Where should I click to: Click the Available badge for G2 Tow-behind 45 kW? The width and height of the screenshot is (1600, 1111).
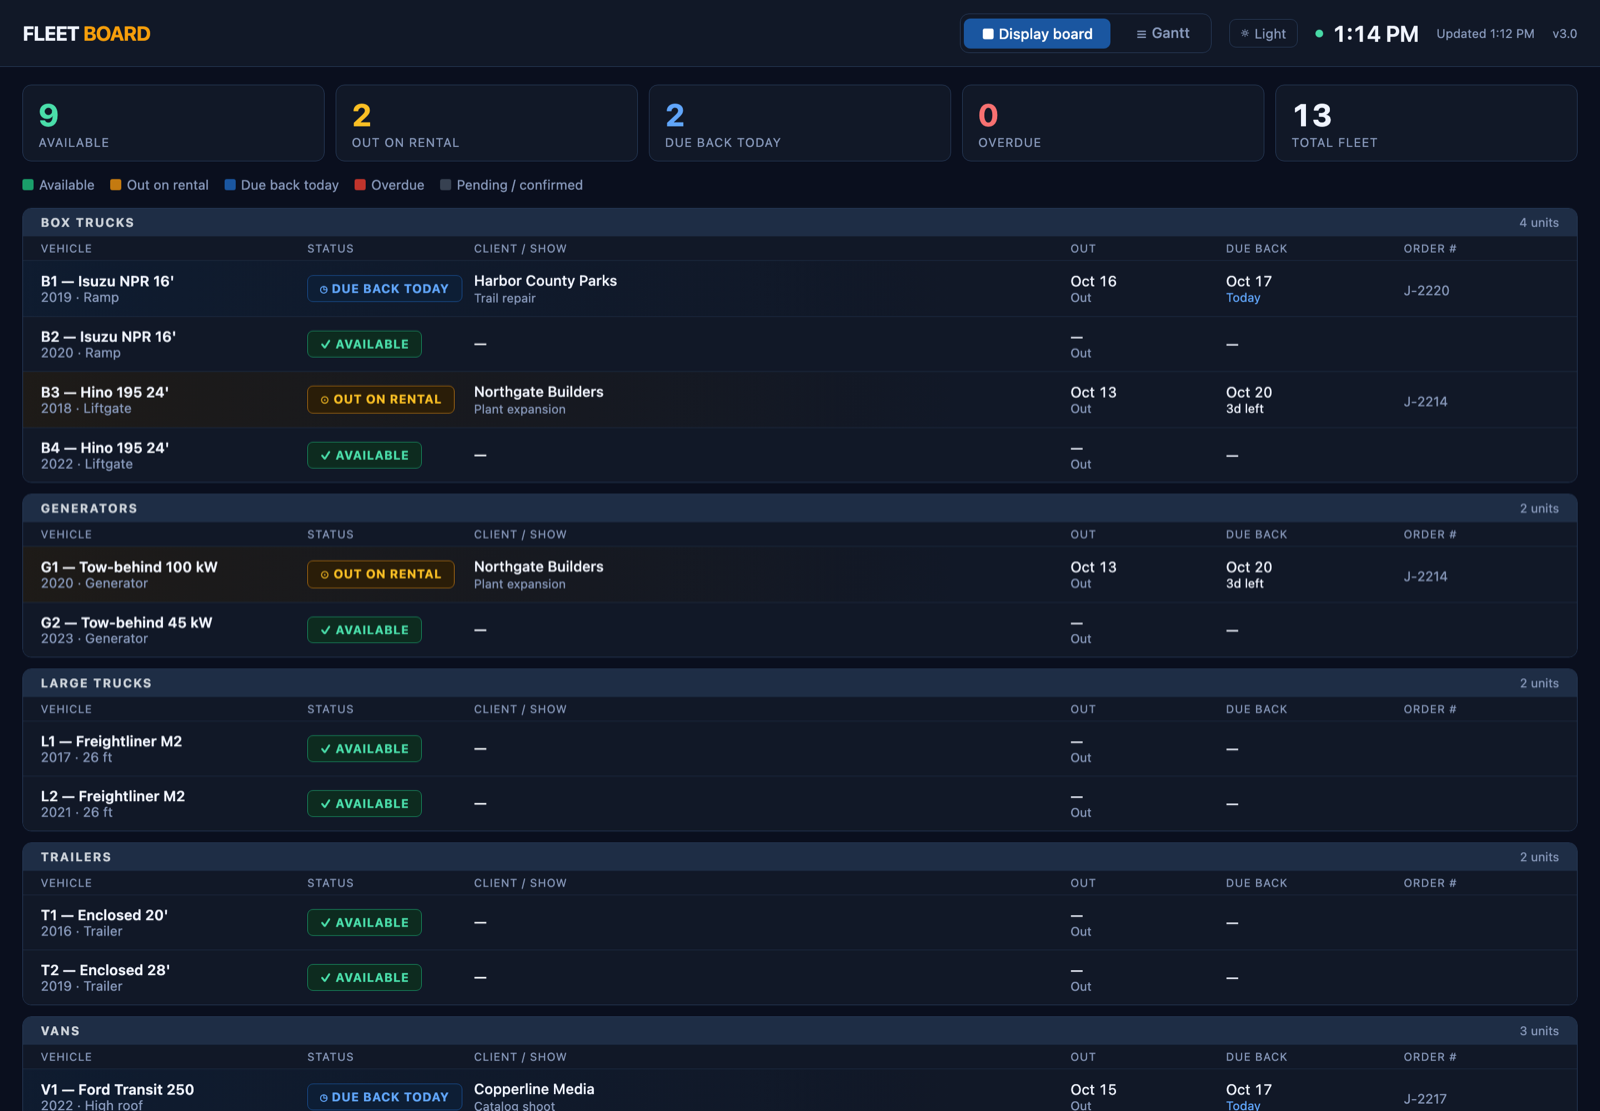[x=364, y=630]
